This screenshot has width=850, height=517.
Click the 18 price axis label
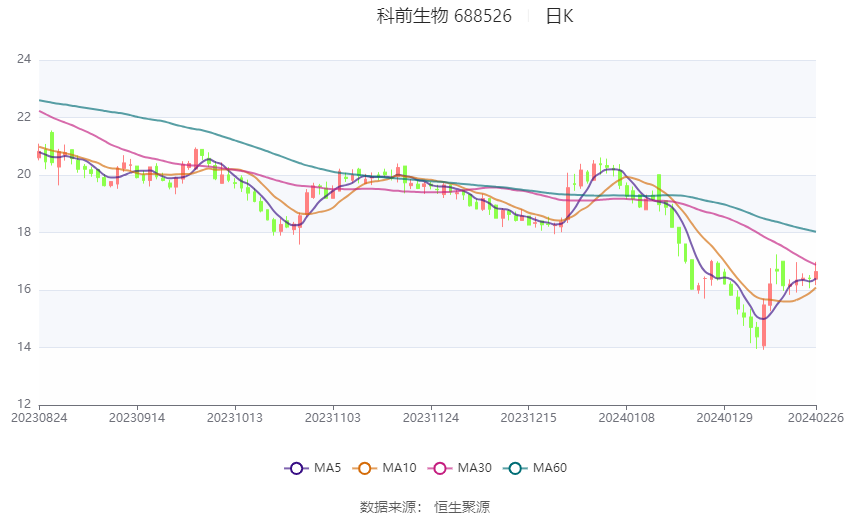[x=24, y=231]
